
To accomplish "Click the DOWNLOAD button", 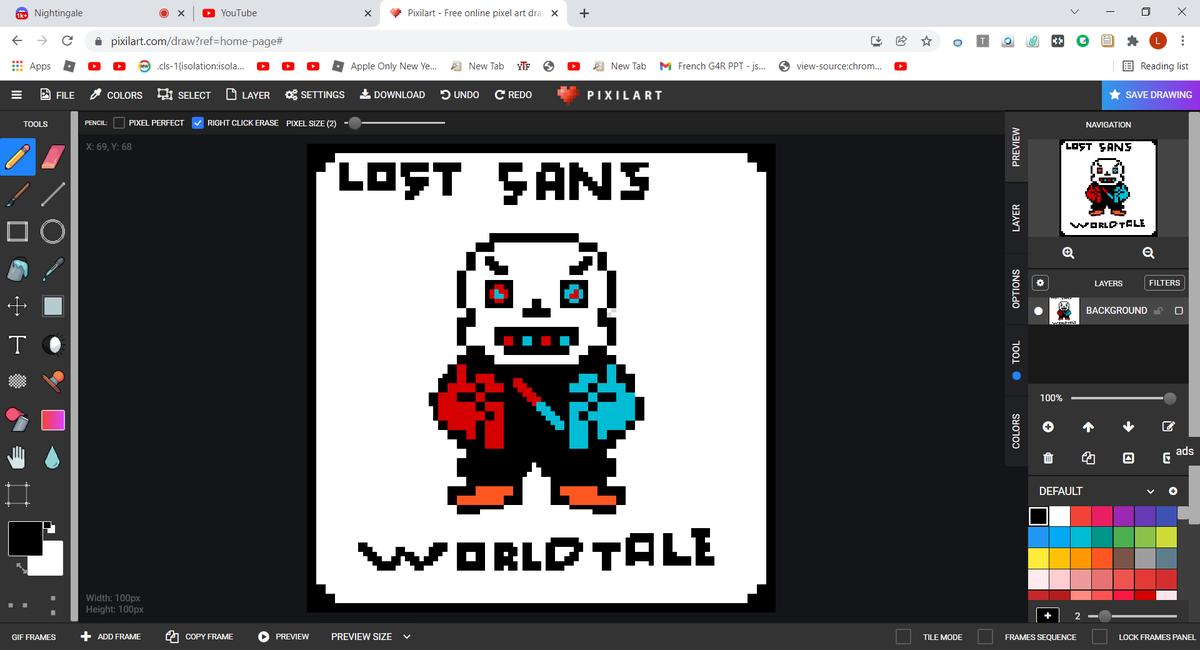I will click(x=392, y=95).
